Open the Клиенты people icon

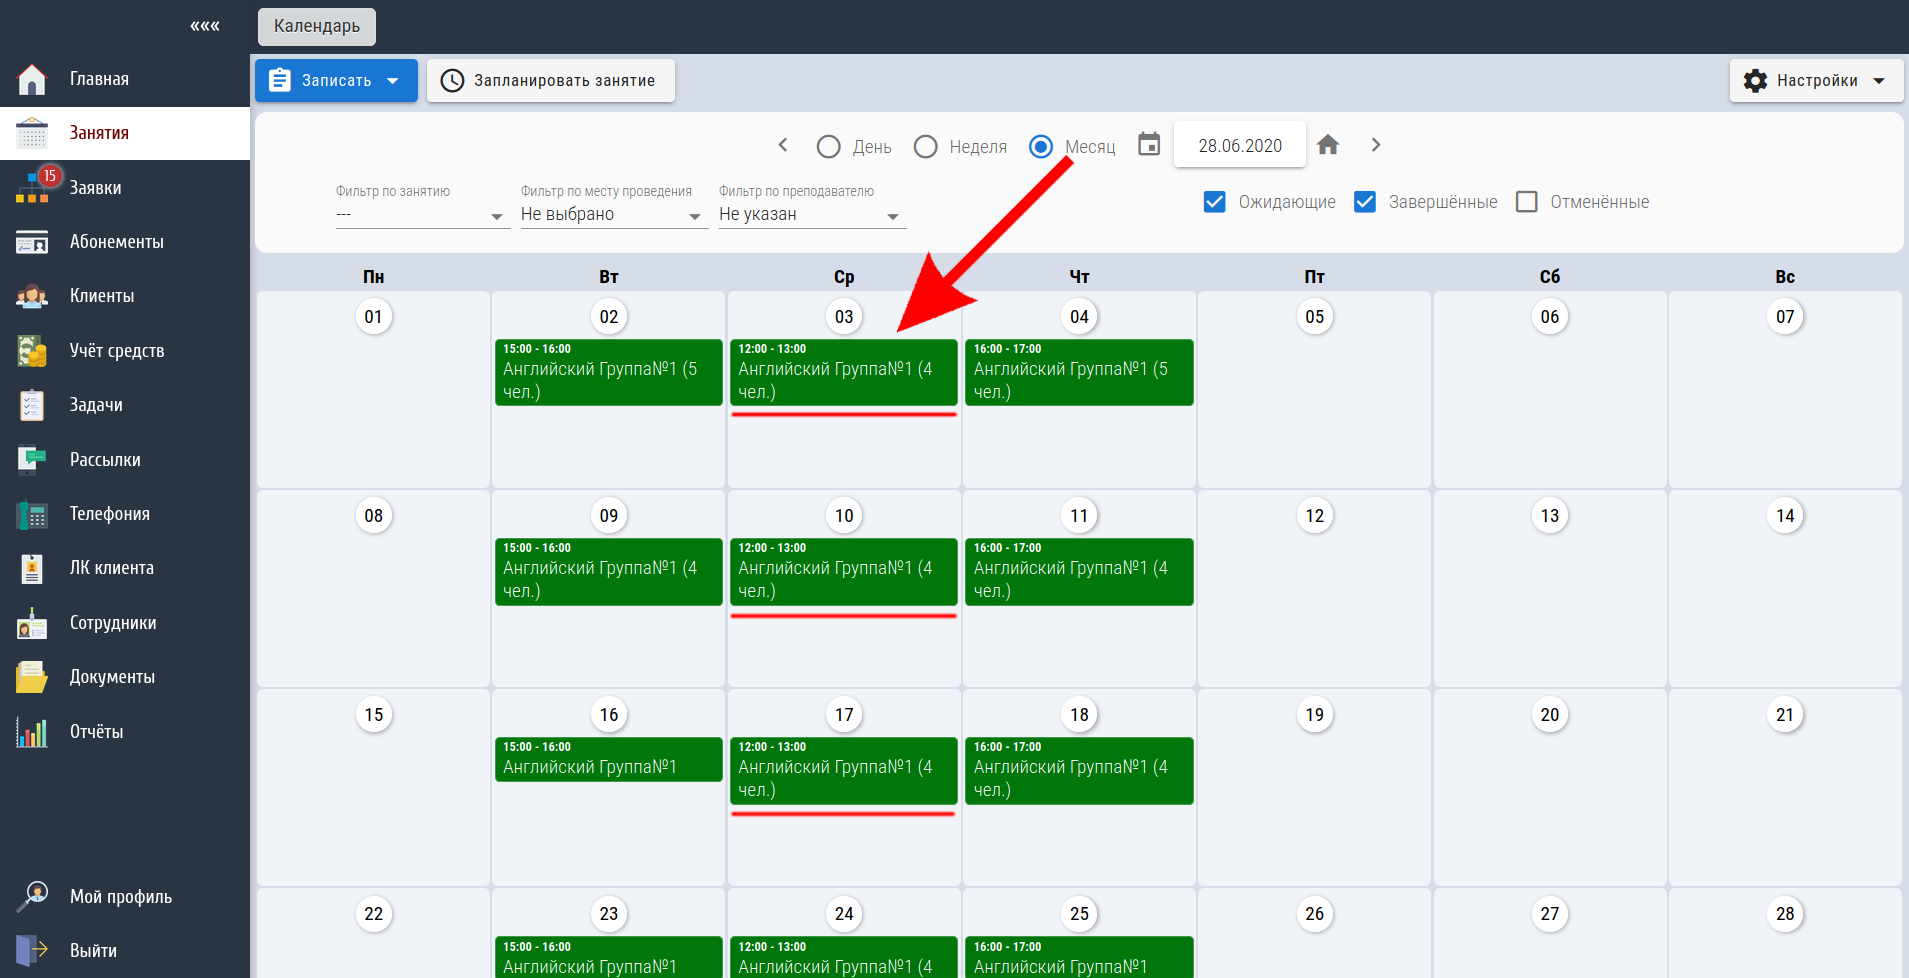pyautogui.click(x=32, y=296)
